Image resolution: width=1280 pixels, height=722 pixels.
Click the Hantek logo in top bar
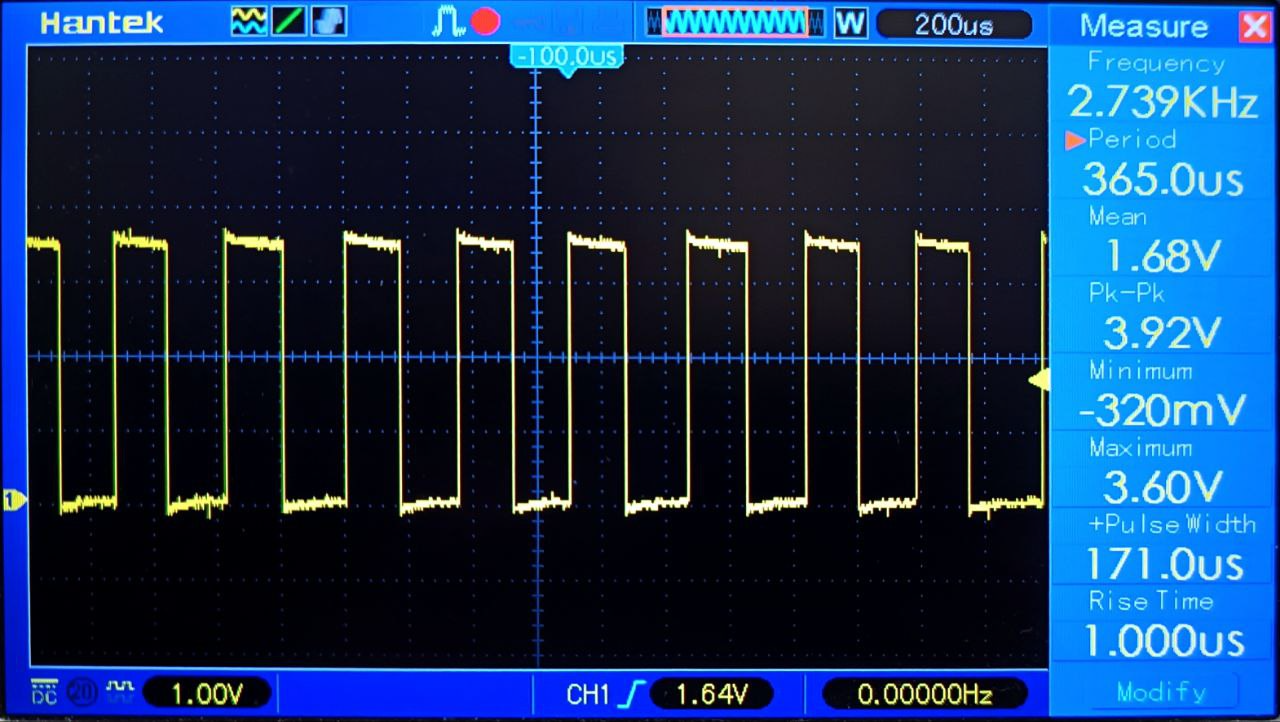click(x=101, y=22)
